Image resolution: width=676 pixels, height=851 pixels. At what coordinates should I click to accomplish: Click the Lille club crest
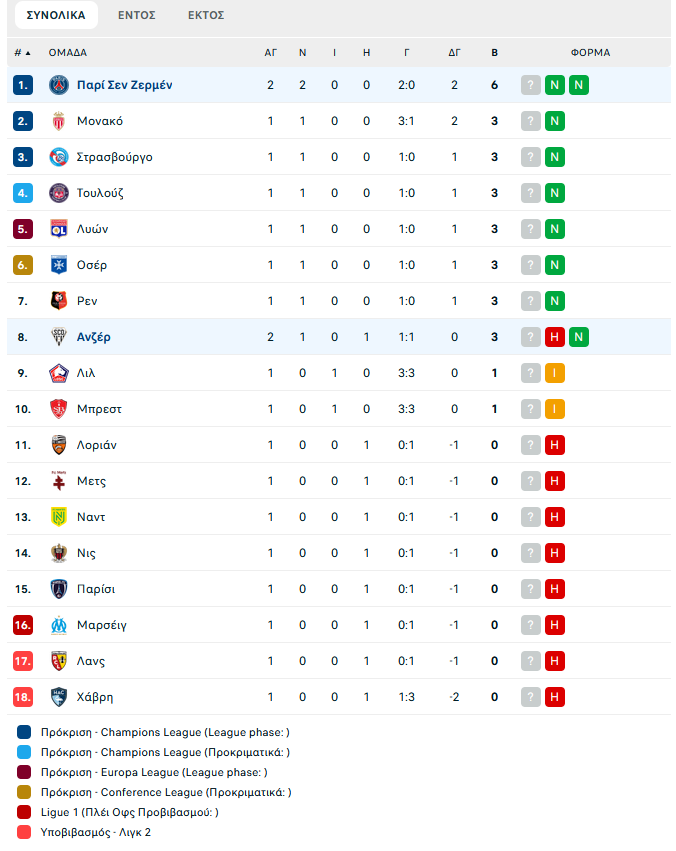click(x=59, y=373)
